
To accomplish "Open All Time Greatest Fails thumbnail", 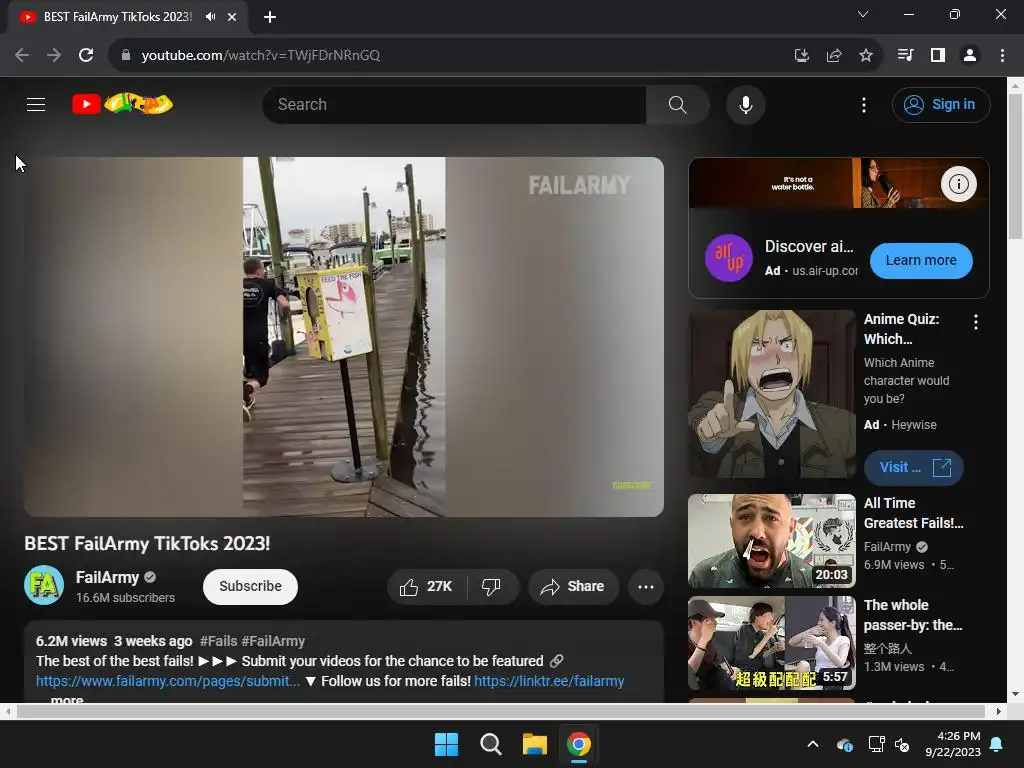I will click(772, 541).
